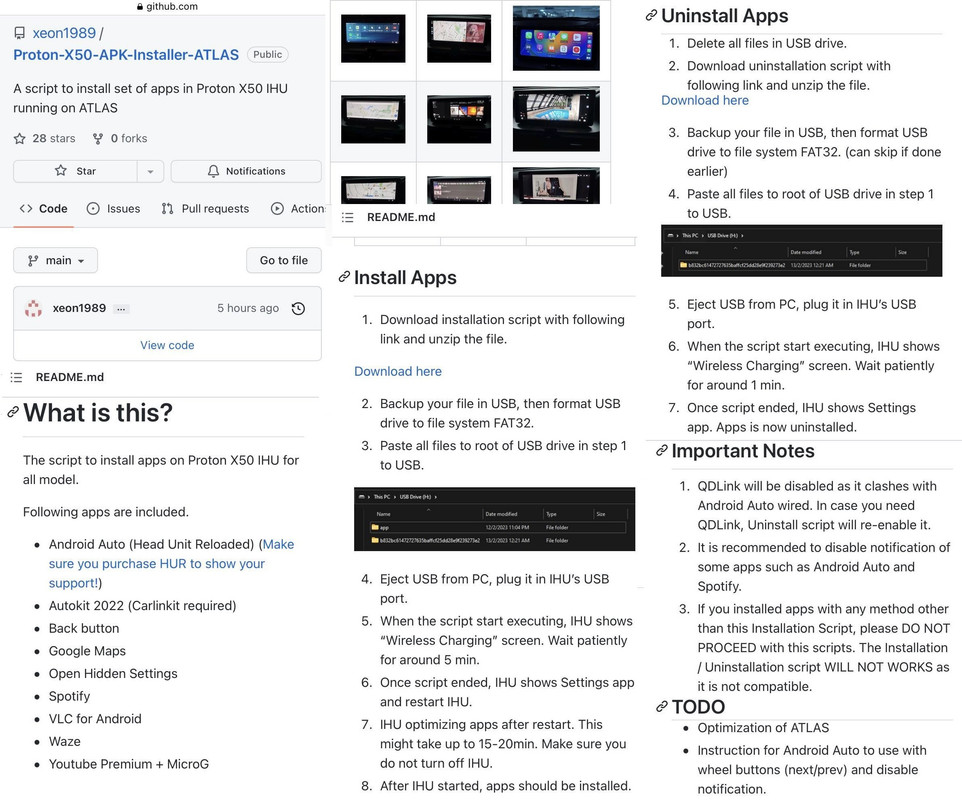Screen dimensions: 962x800
Task: Switch to the Issues tab
Action: [x=114, y=209]
